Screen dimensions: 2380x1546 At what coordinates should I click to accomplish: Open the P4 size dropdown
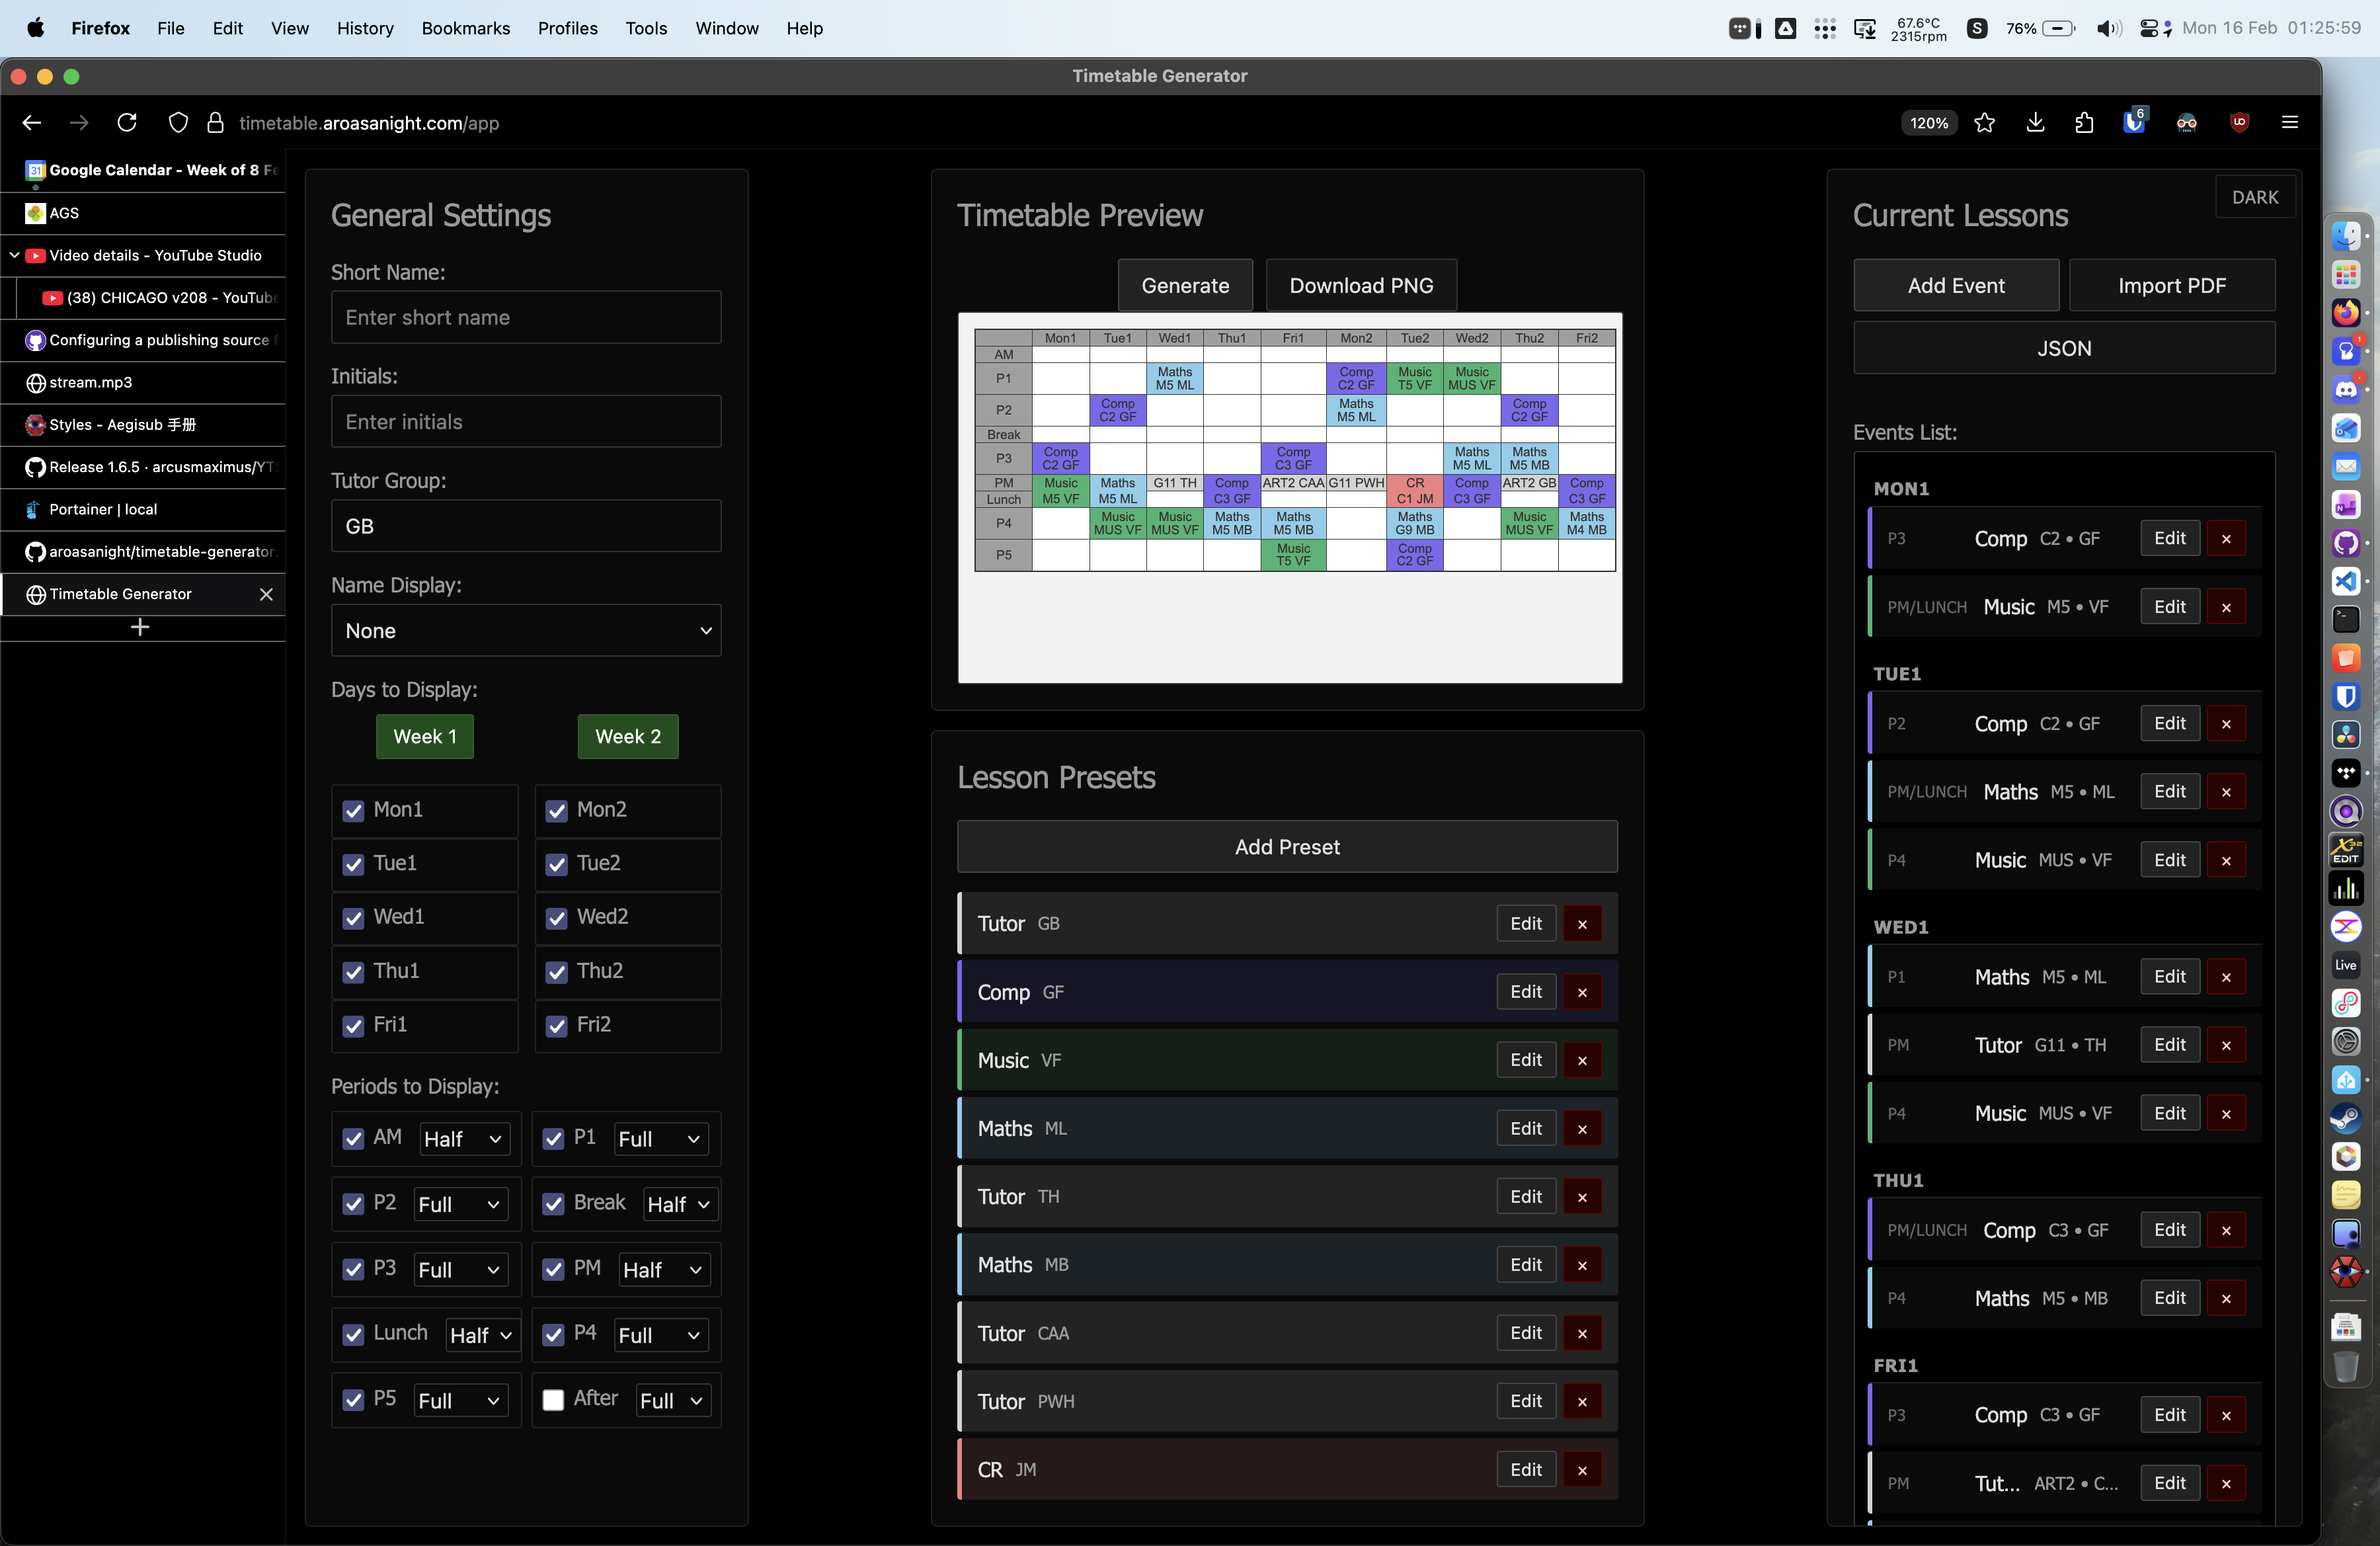point(661,1335)
